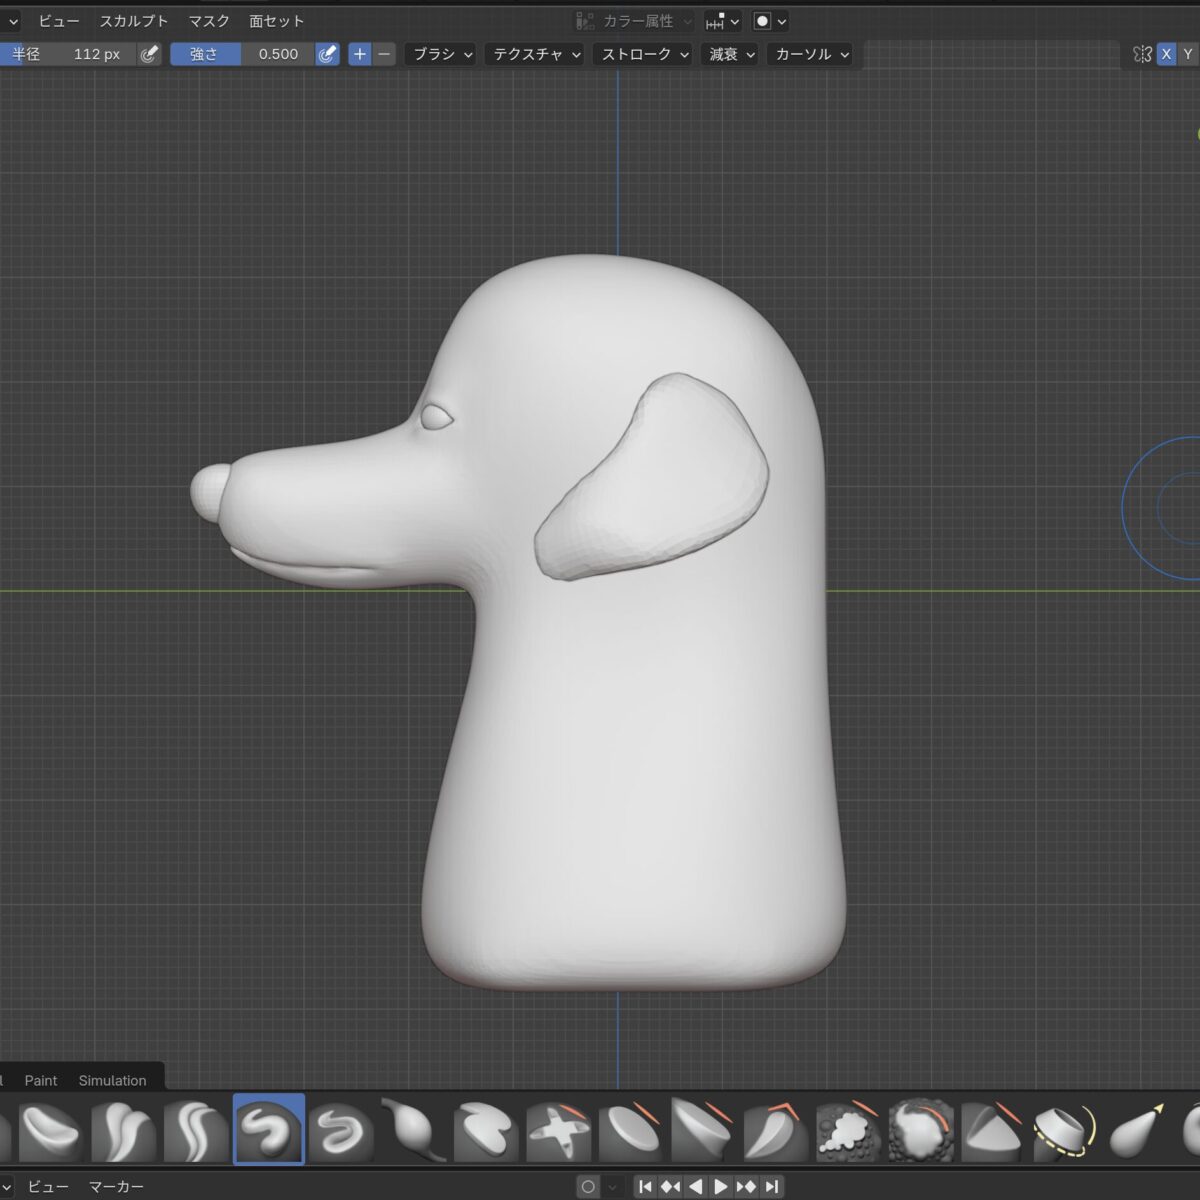Expand the ストローク settings dropdown

click(644, 54)
